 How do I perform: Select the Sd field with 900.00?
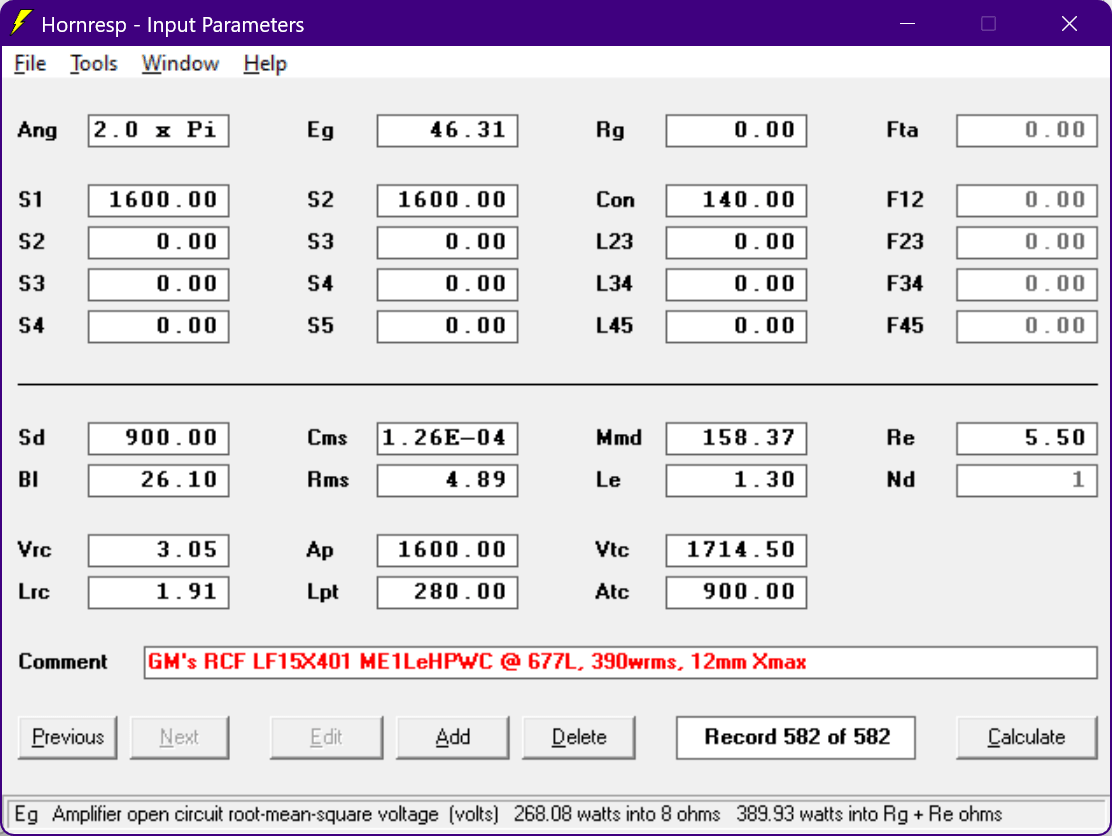(158, 438)
